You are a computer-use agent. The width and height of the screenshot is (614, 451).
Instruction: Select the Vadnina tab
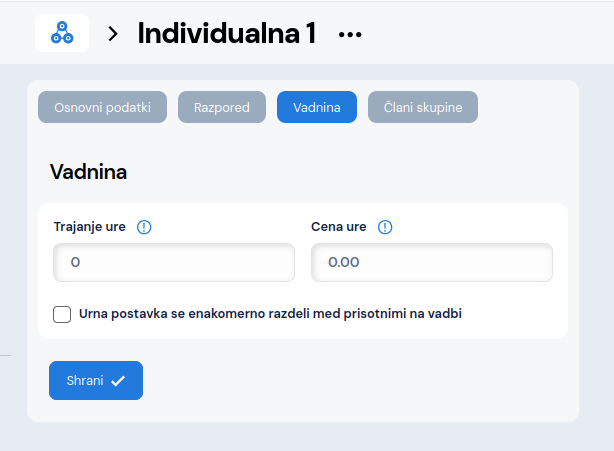(316, 107)
